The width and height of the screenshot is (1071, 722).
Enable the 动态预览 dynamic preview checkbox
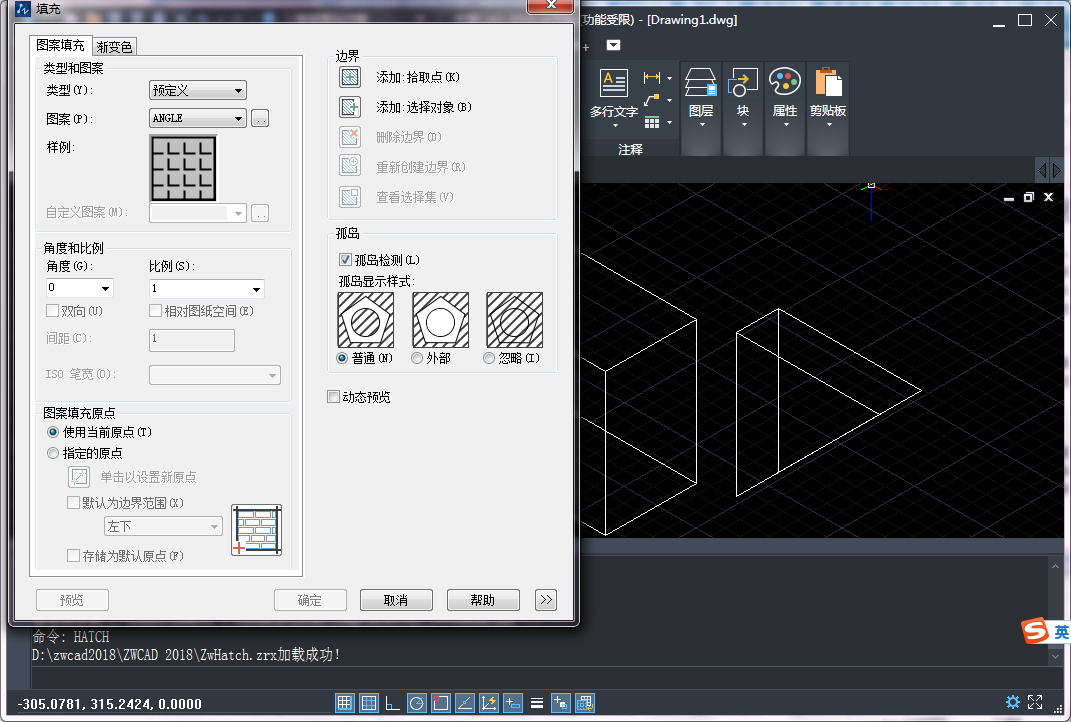(333, 396)
